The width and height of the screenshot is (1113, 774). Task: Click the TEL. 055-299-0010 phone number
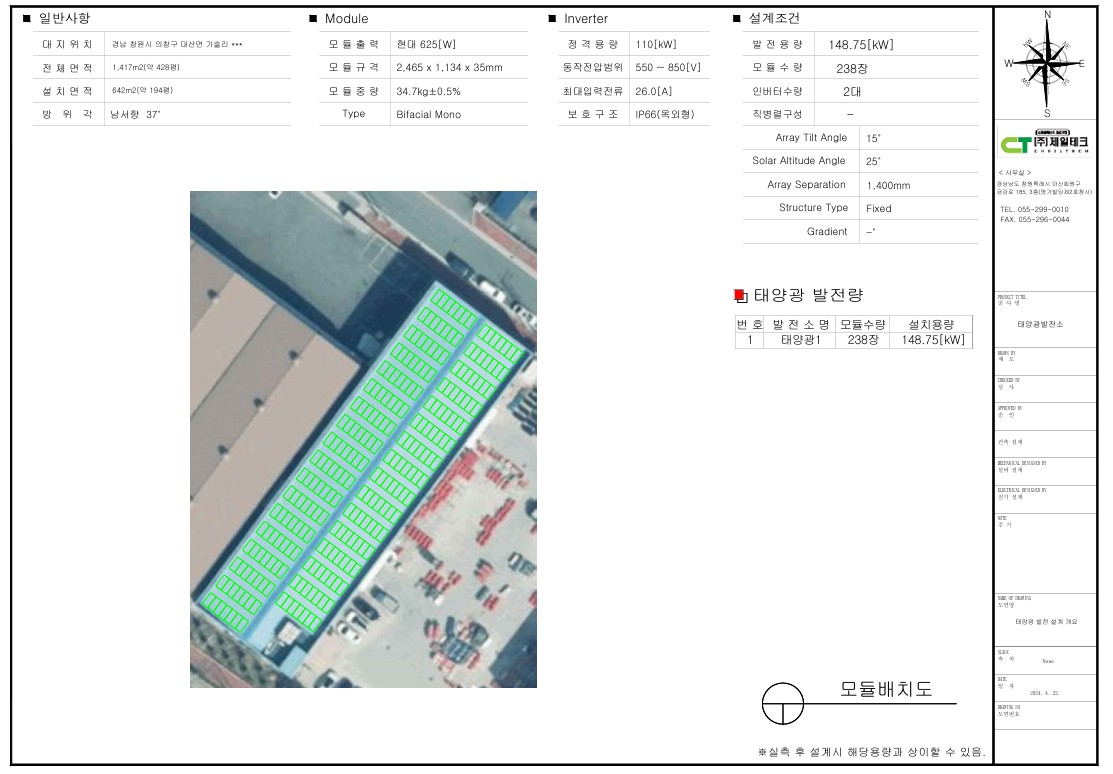coord(1034,209)
